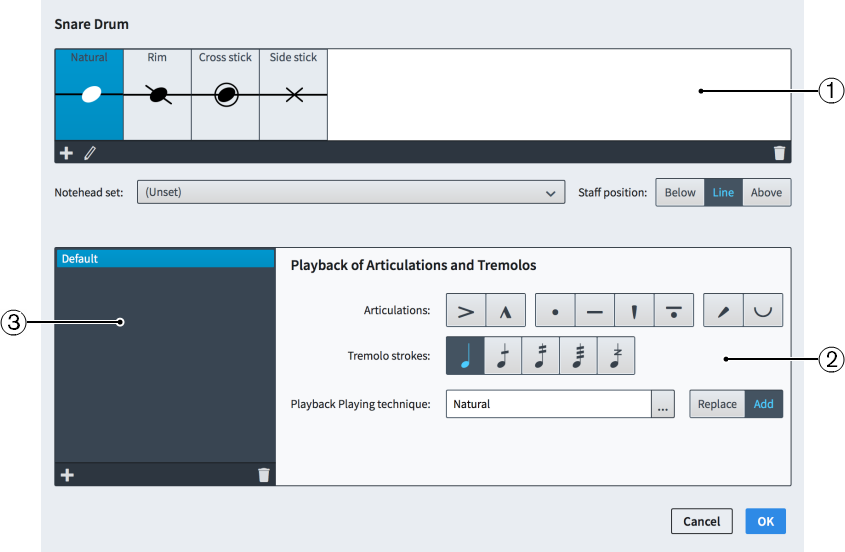Select the Rim playing technique notehead

[157, 95]
